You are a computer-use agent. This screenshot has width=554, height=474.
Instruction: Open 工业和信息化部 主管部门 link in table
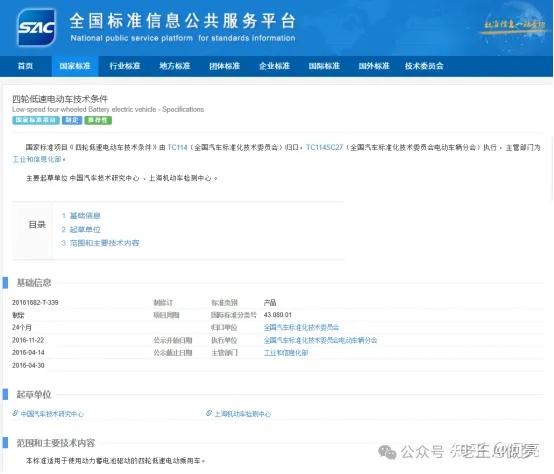(x=286, y=352)
